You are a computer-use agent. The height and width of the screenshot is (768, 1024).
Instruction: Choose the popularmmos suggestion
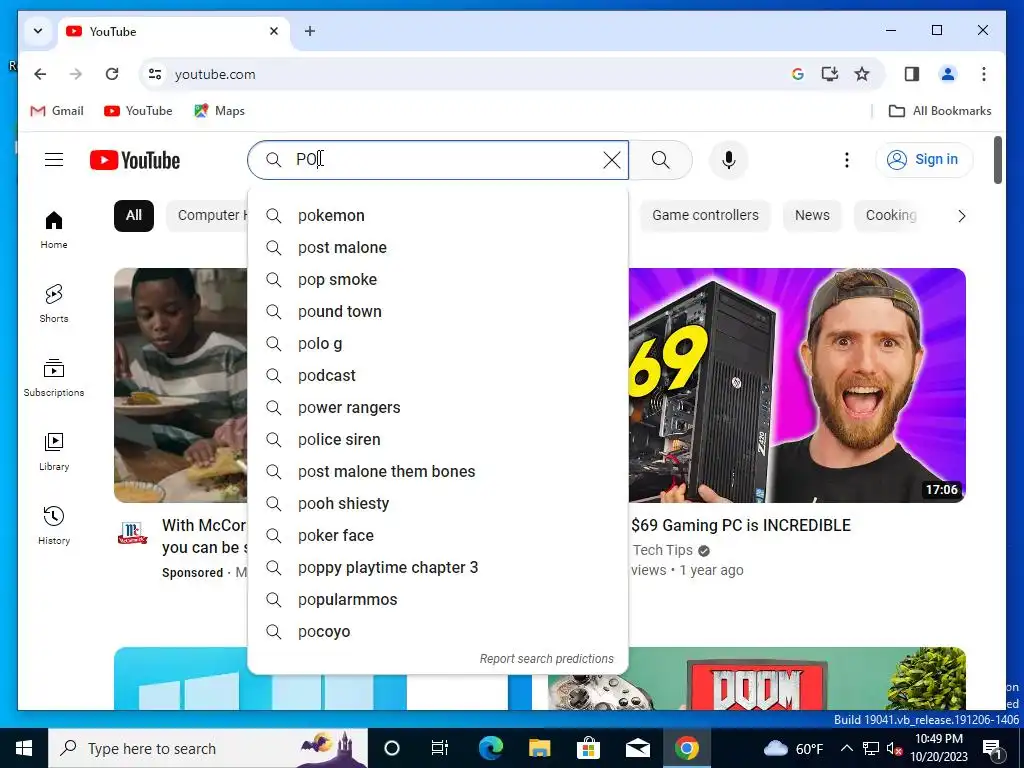(x=438, y=600)
